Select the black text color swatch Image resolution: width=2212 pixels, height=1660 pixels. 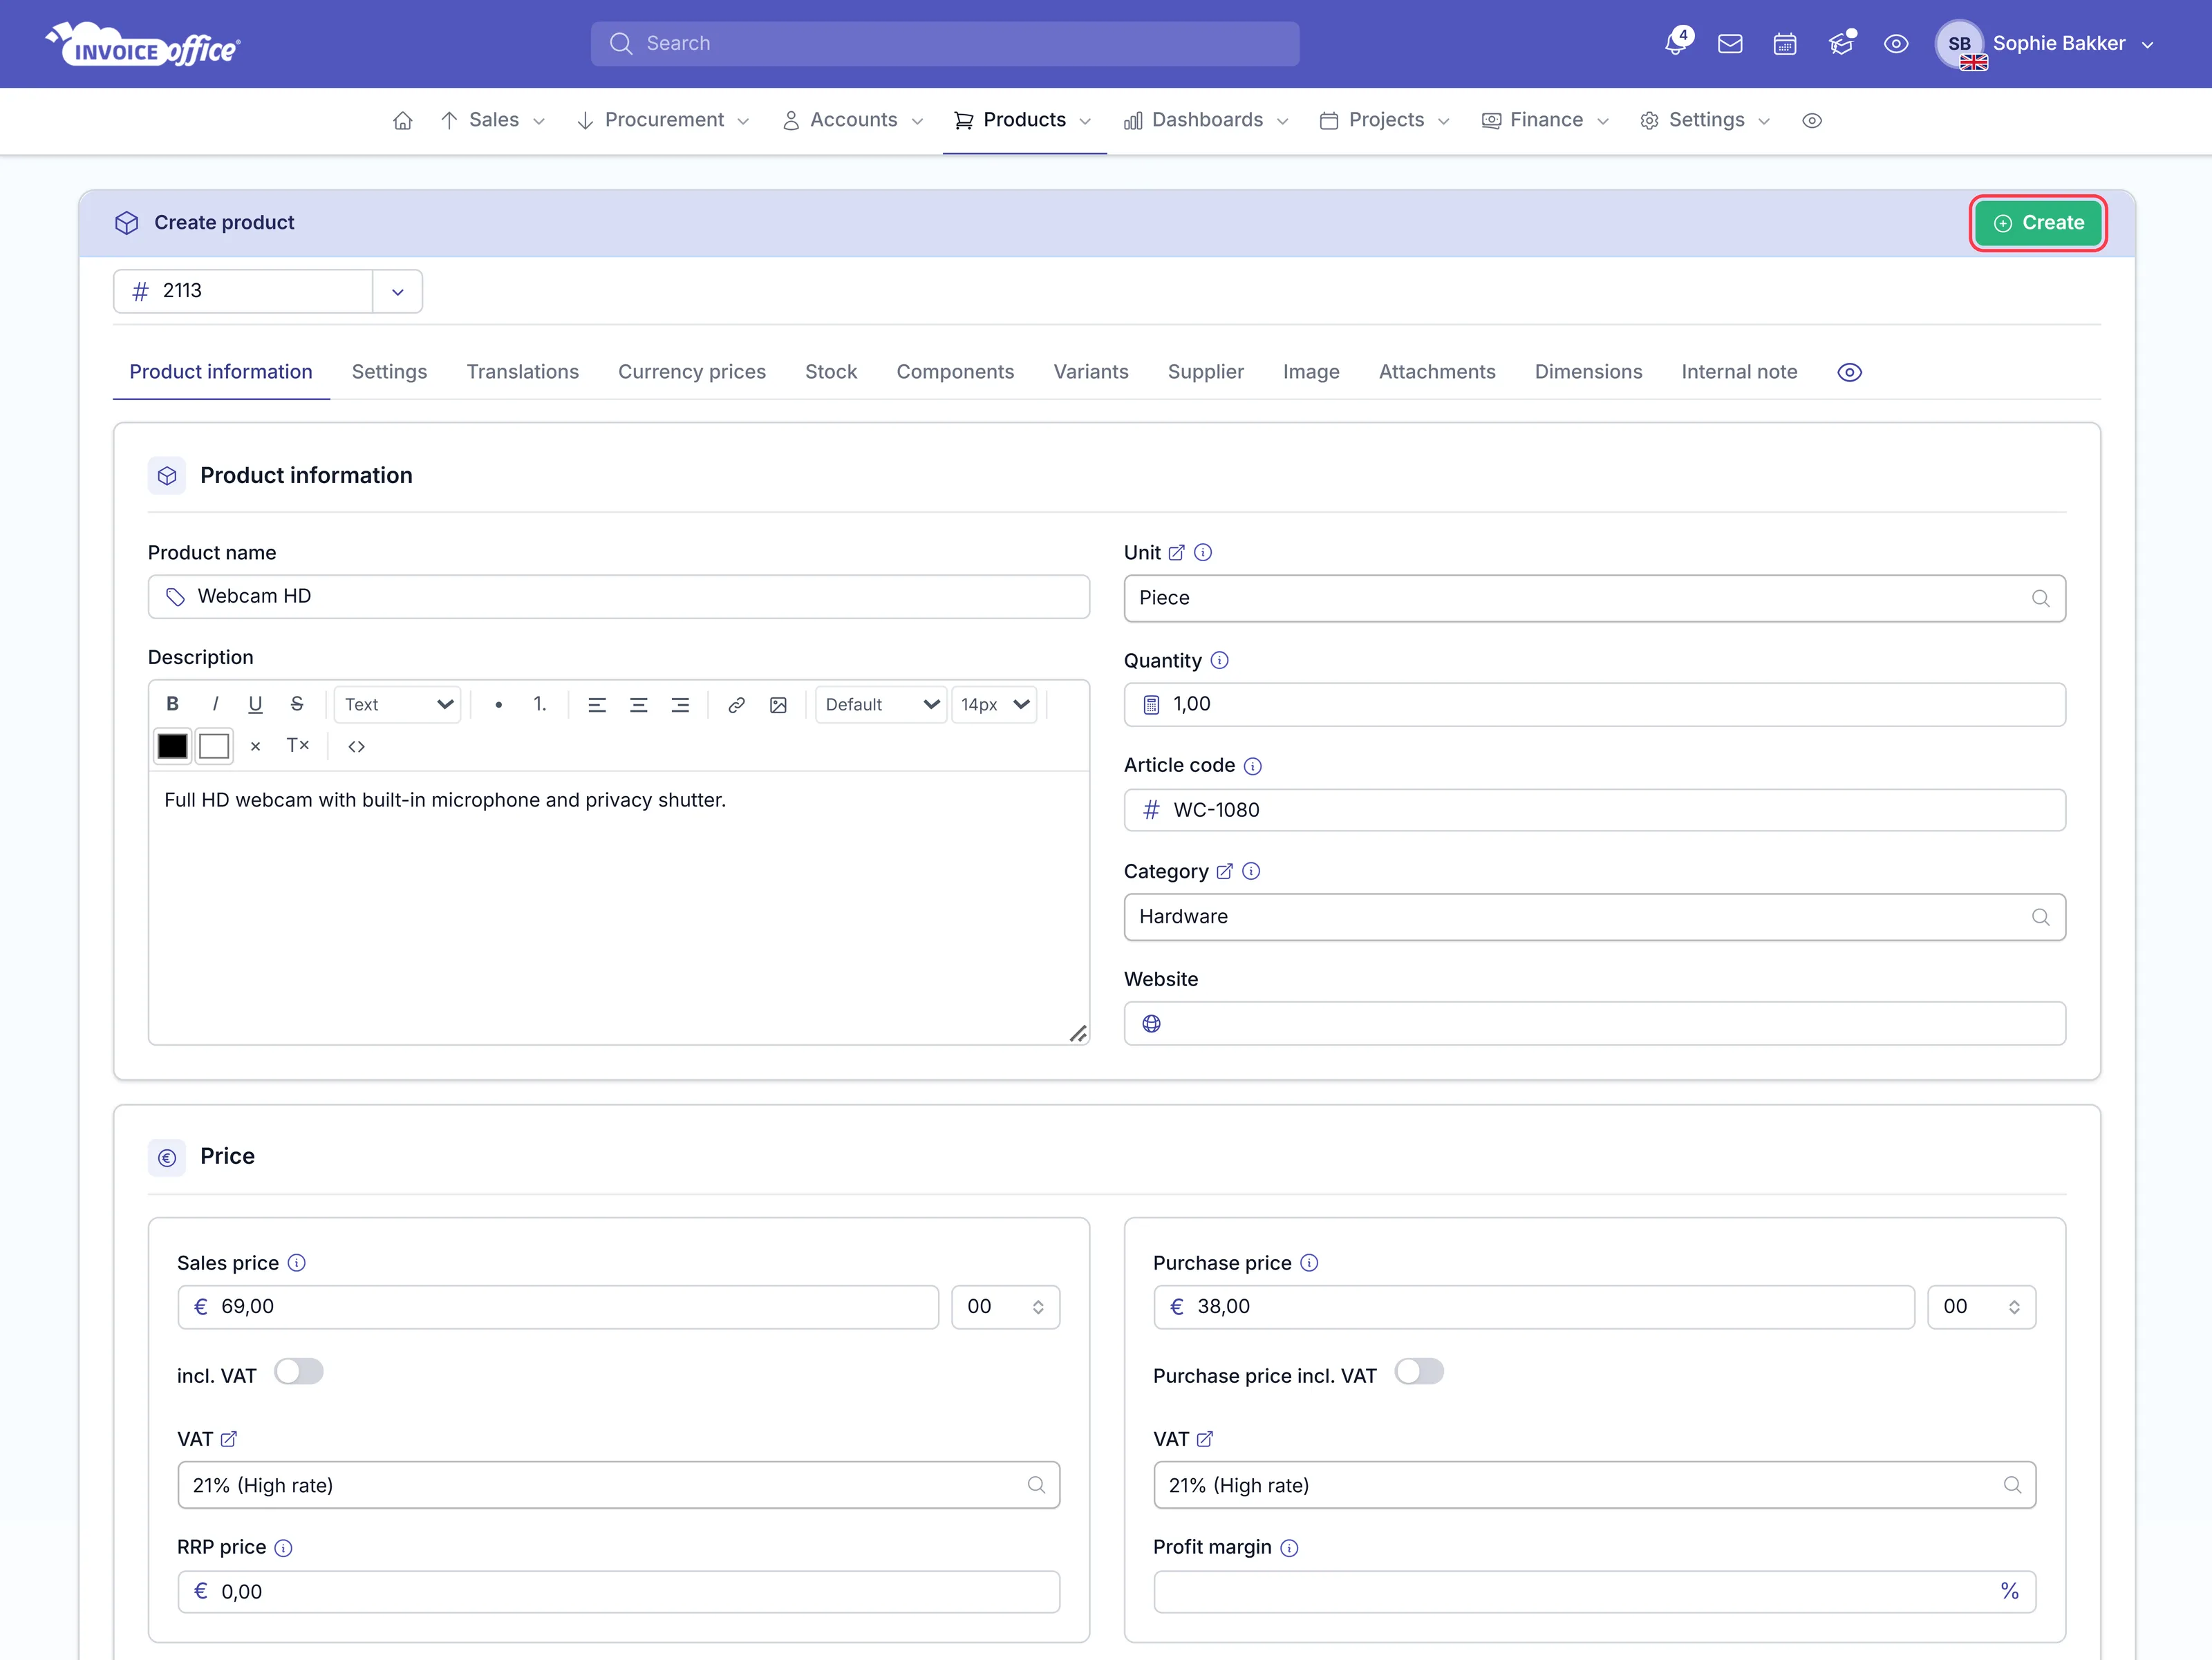tap(172, 746)
